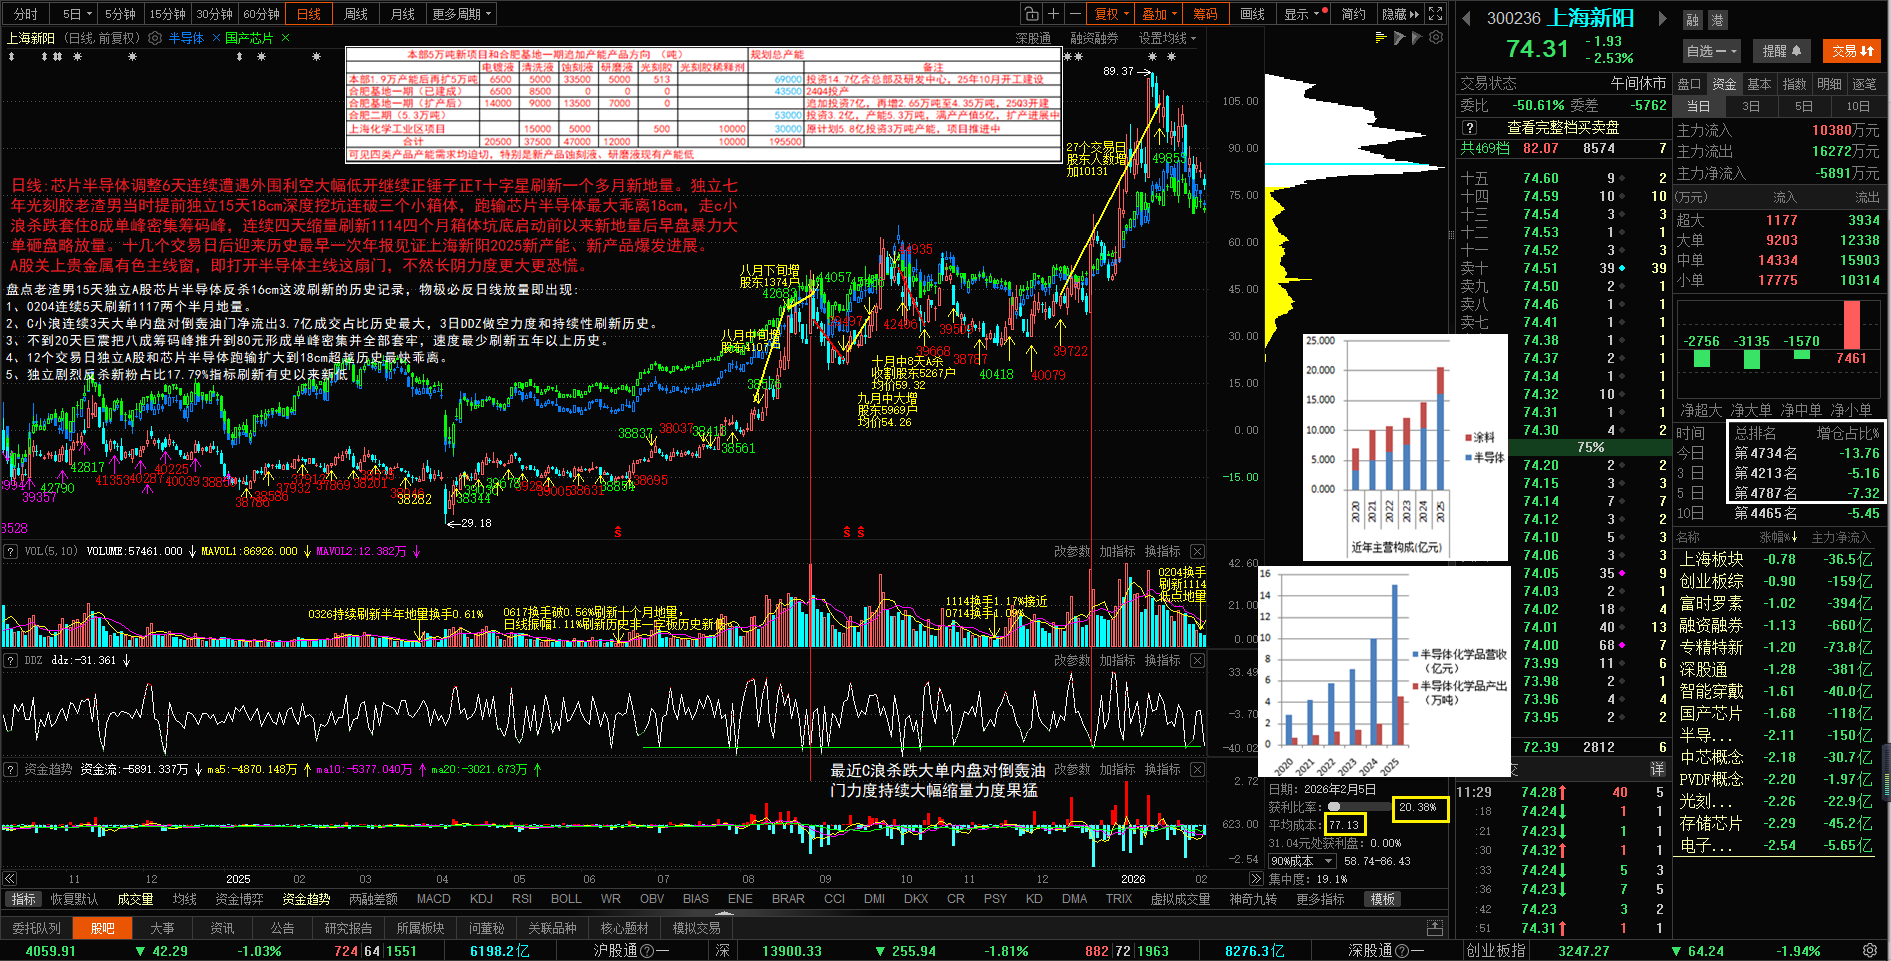Close the DDZ indicator panel
The image size is (1891, 961).
(1197, 661)
